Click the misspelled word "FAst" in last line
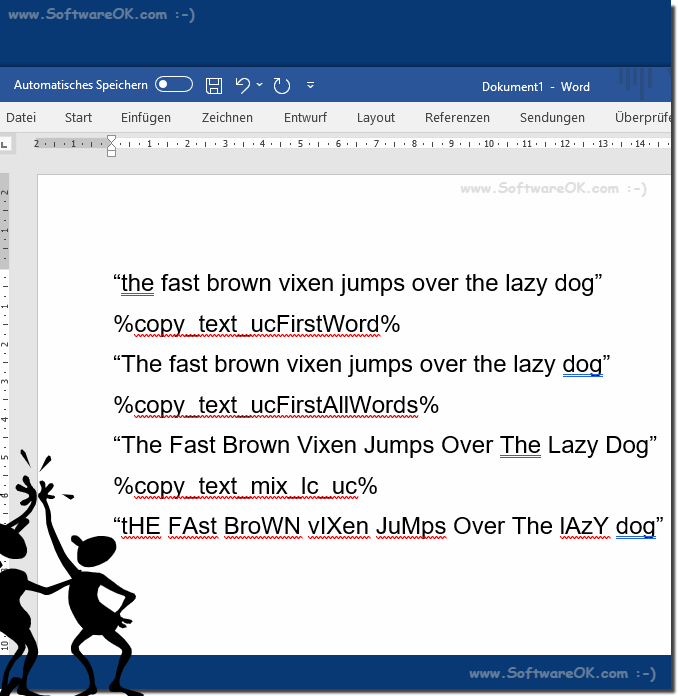678x696 pixels. coord(193,526)
